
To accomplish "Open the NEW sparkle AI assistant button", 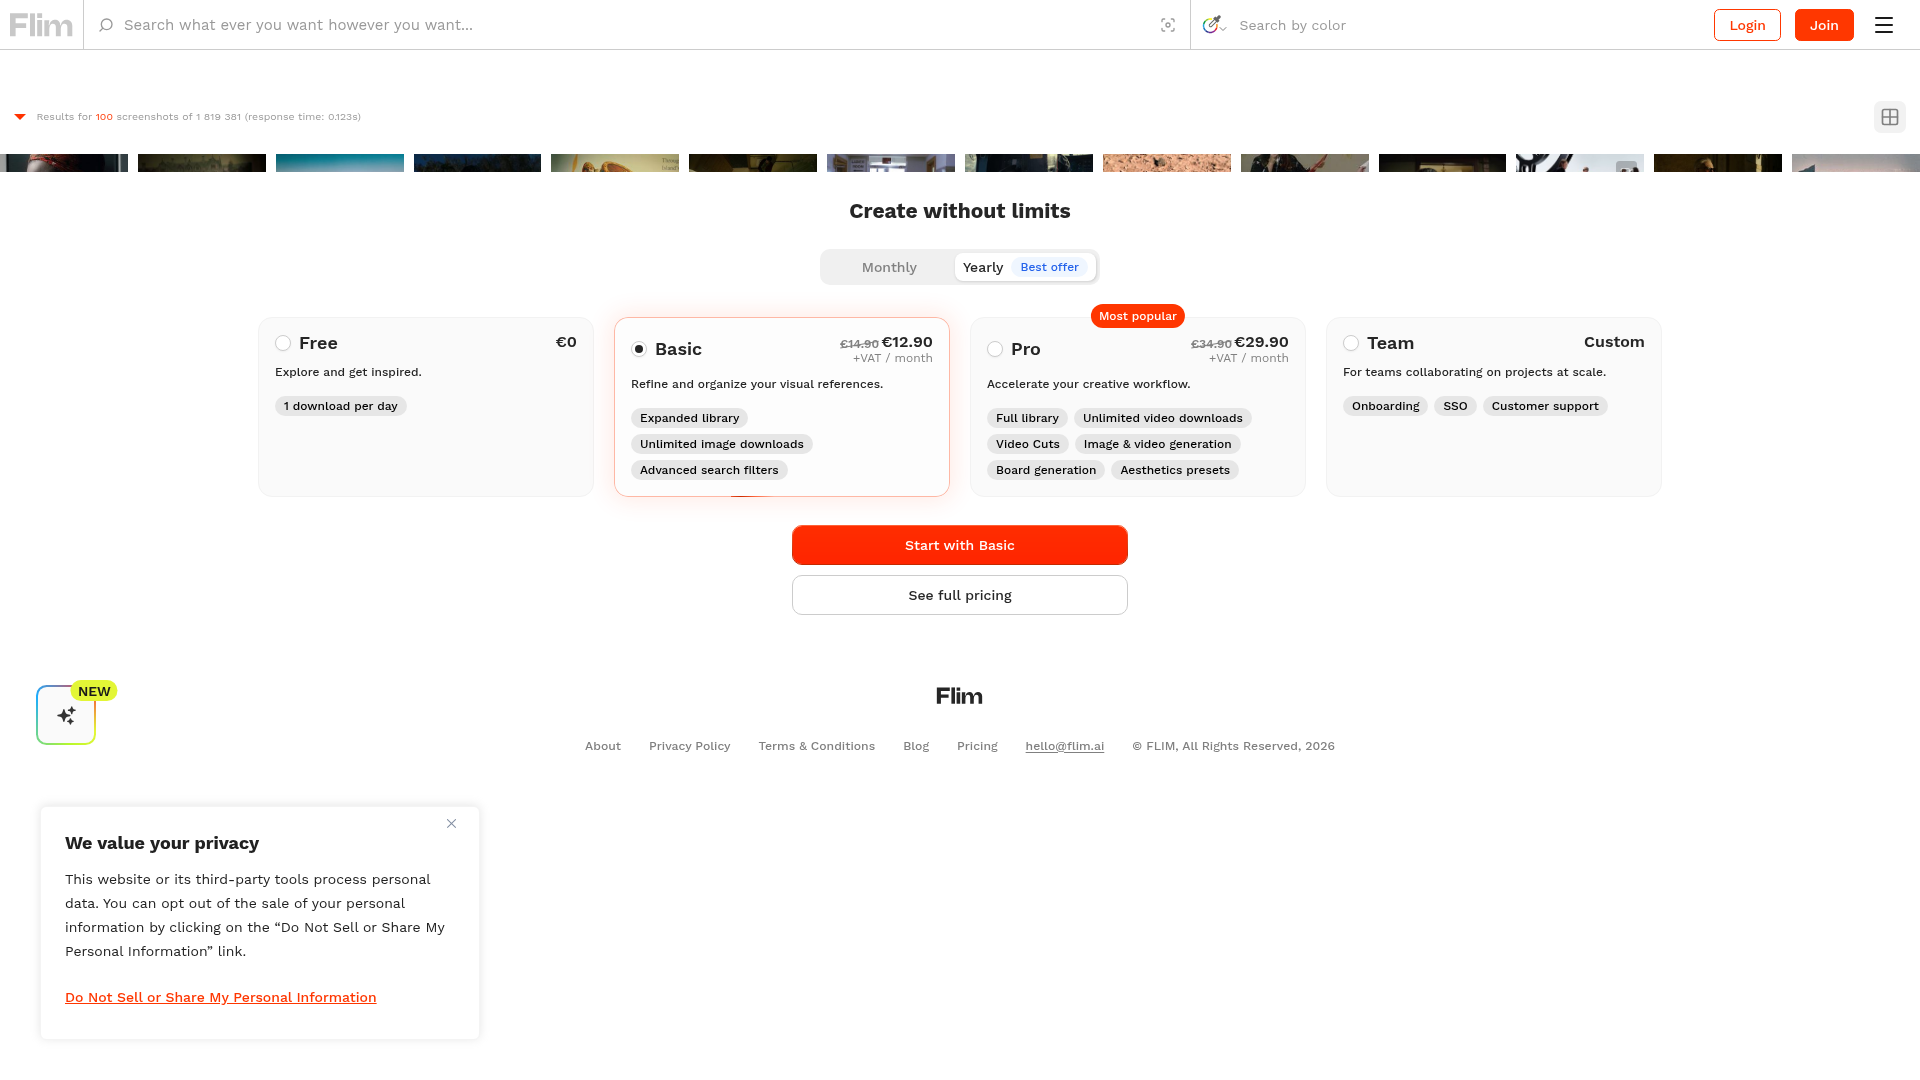I will (66, 715).
